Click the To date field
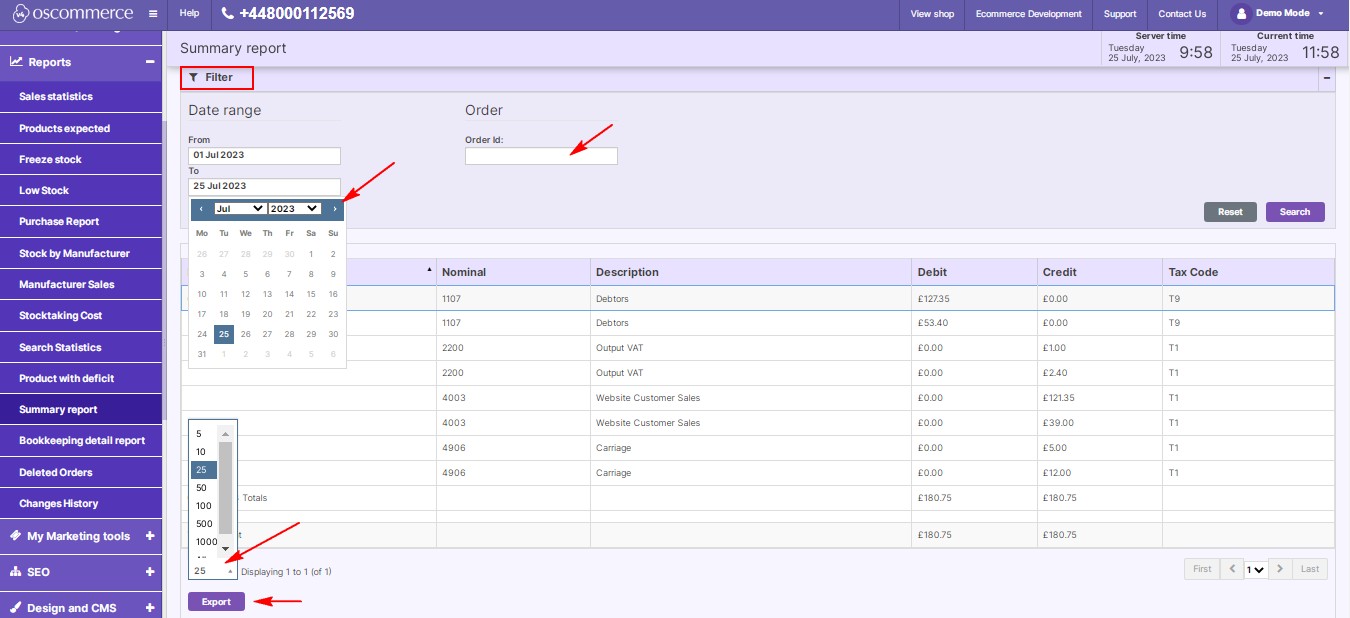Image resolution: width=1350 pixels, height=618 pixels. (x=264, y=186)
